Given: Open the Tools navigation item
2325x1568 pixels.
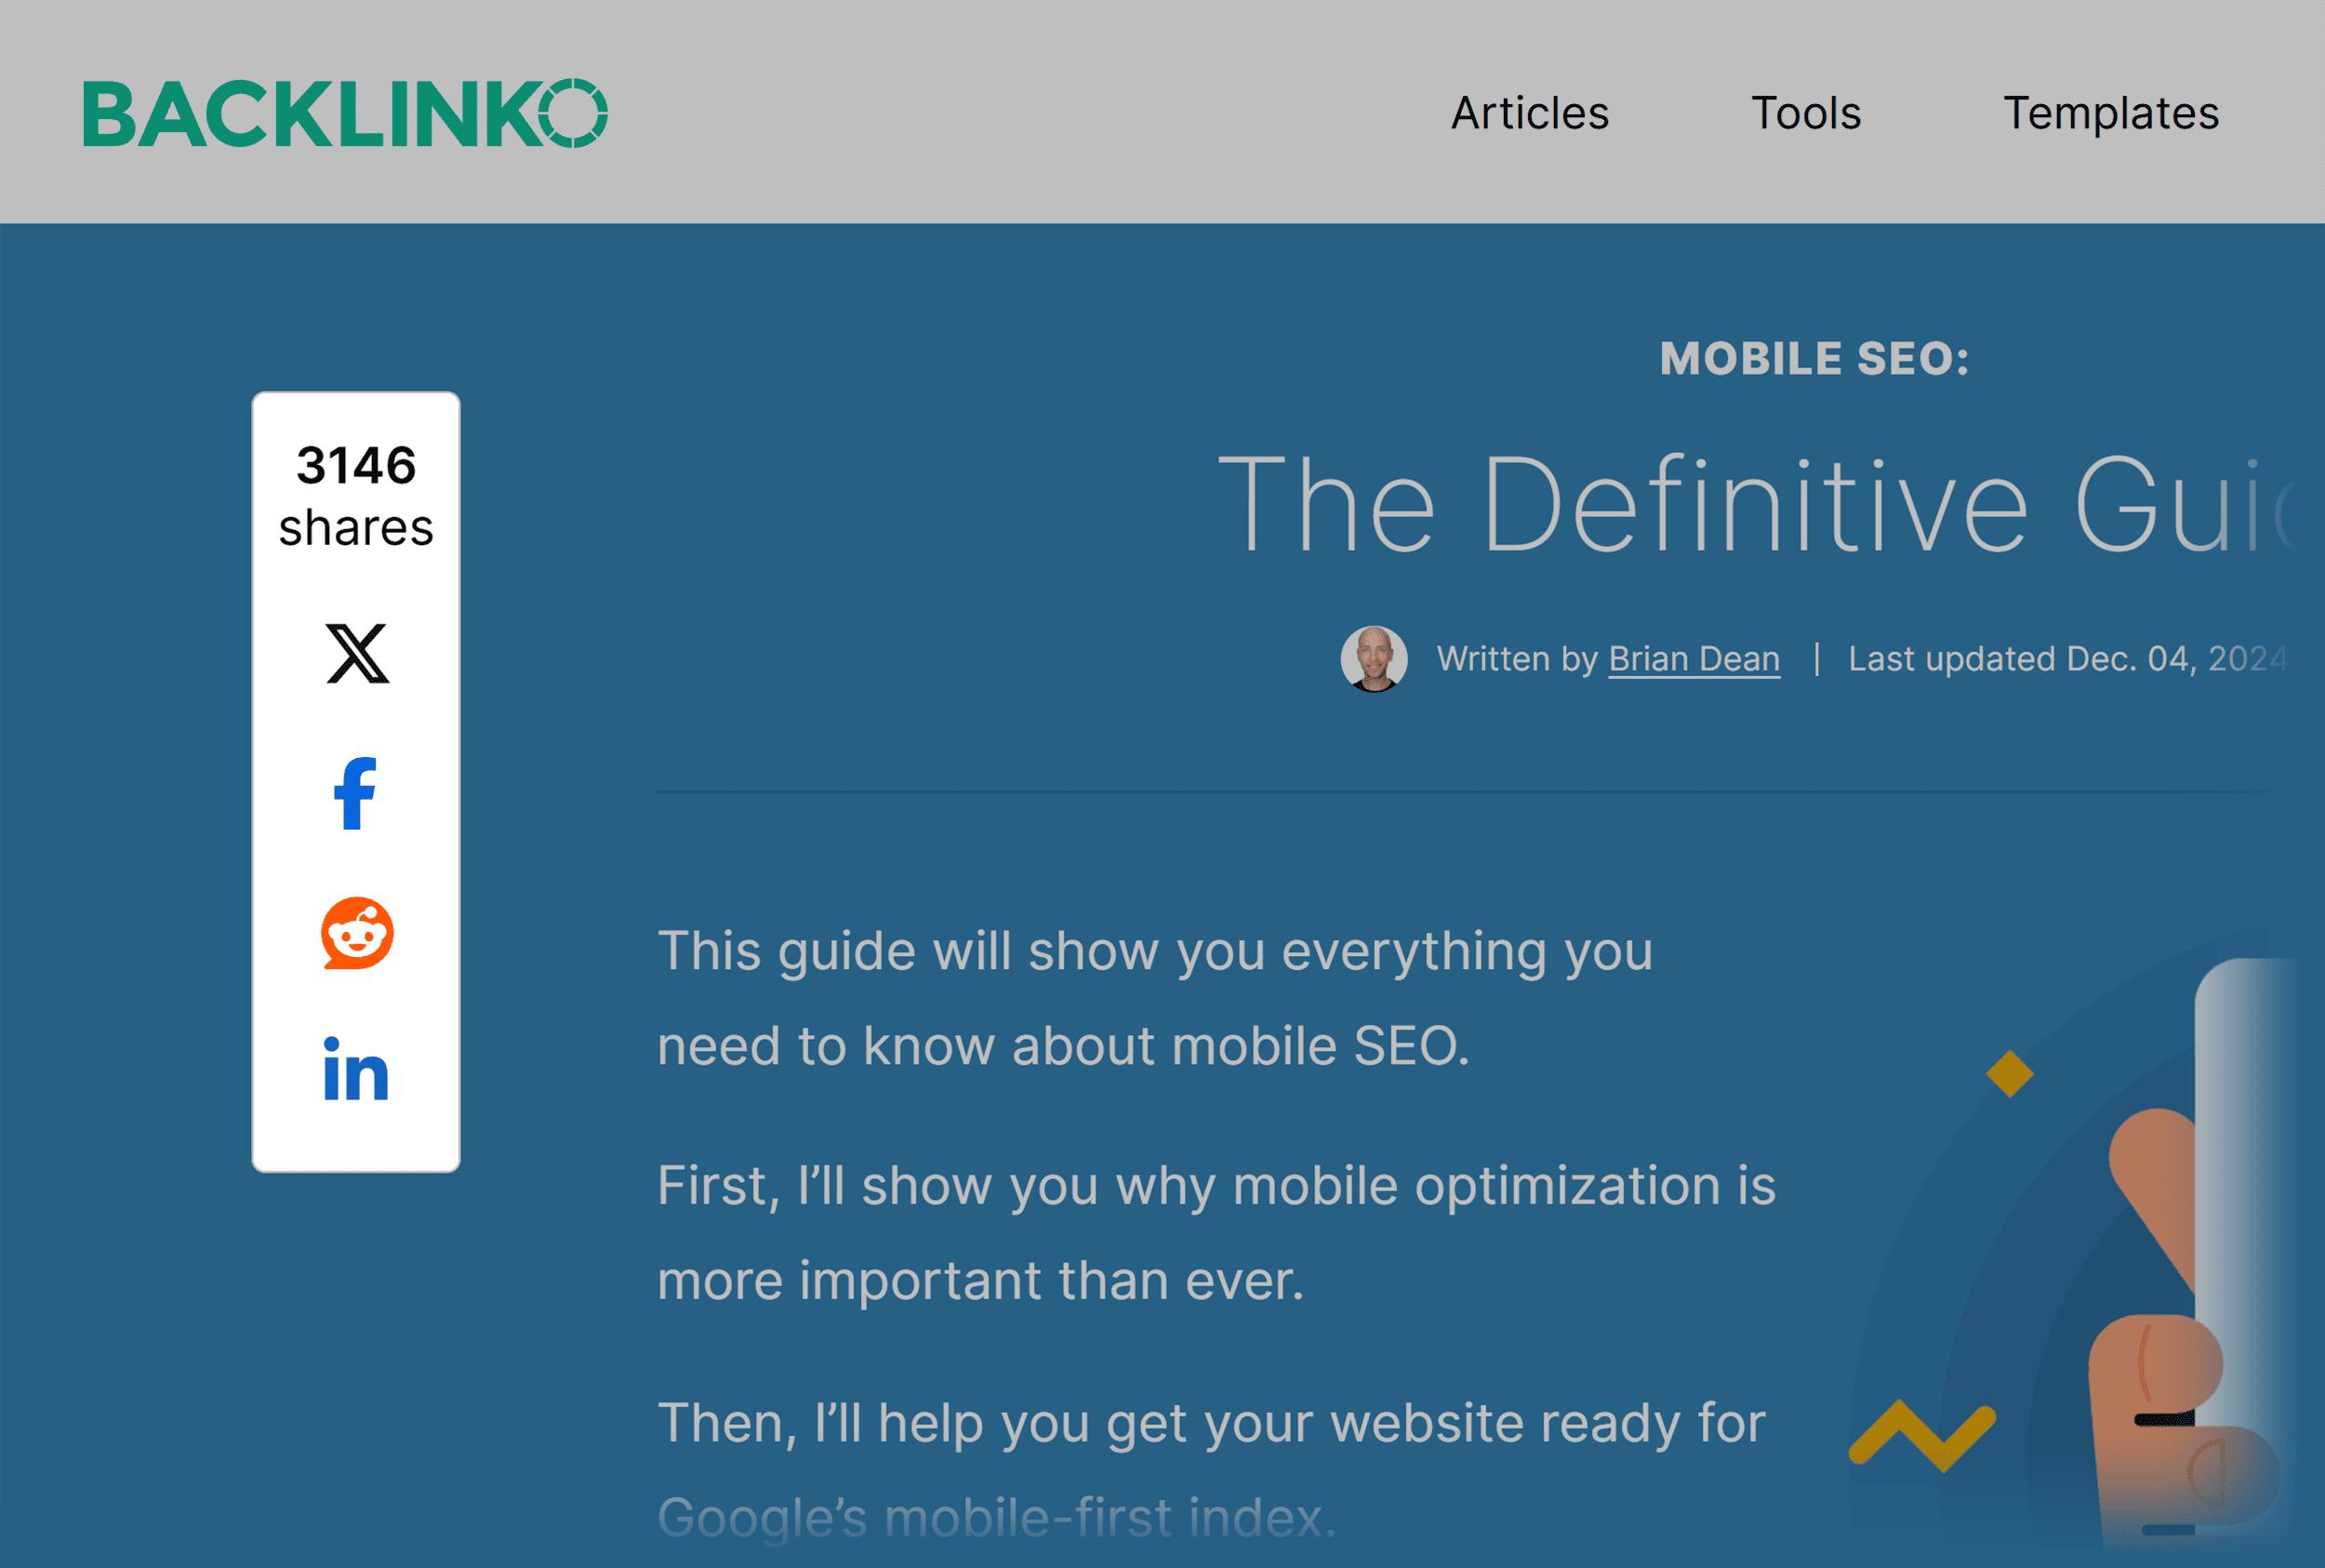Looking at the screenshot, I should (x=1805, y=113).
